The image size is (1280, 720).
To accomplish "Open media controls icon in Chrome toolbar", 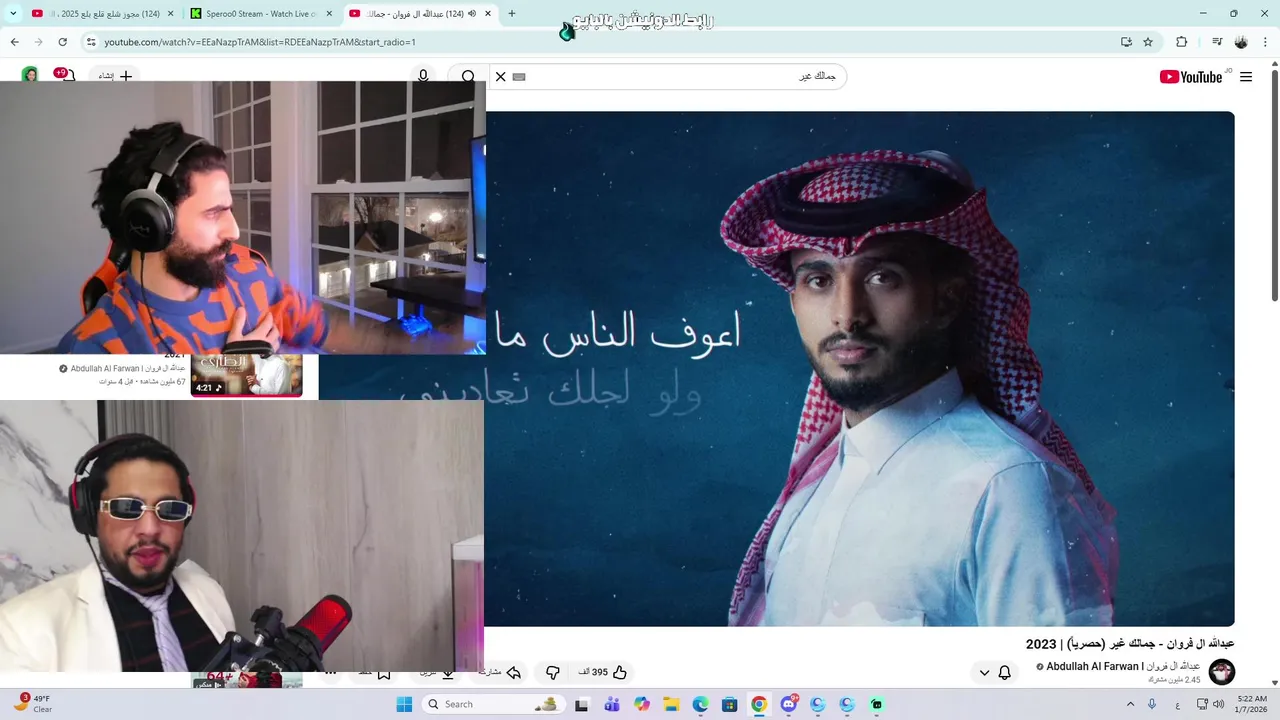I will pyautogui.click(x=1217, y=42).
